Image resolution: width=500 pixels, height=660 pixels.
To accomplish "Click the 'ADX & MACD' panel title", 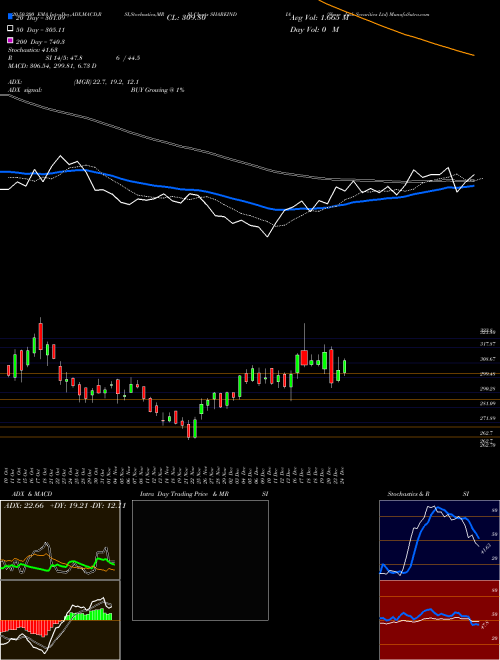I will (x=32, y=494).
